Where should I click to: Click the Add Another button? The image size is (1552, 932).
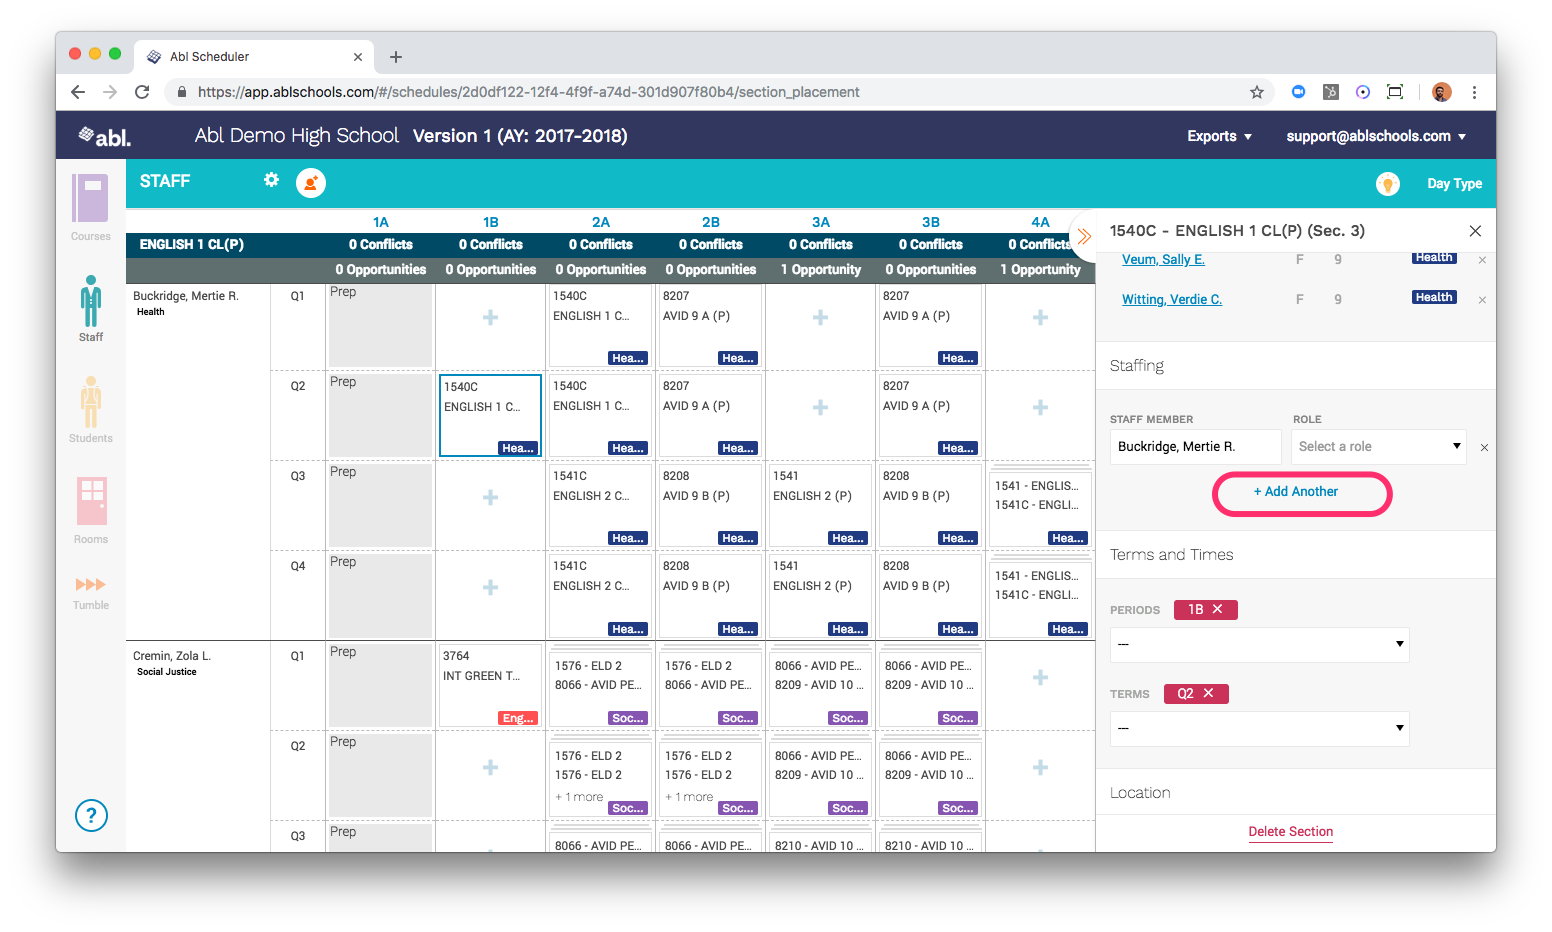point(1301,492)
